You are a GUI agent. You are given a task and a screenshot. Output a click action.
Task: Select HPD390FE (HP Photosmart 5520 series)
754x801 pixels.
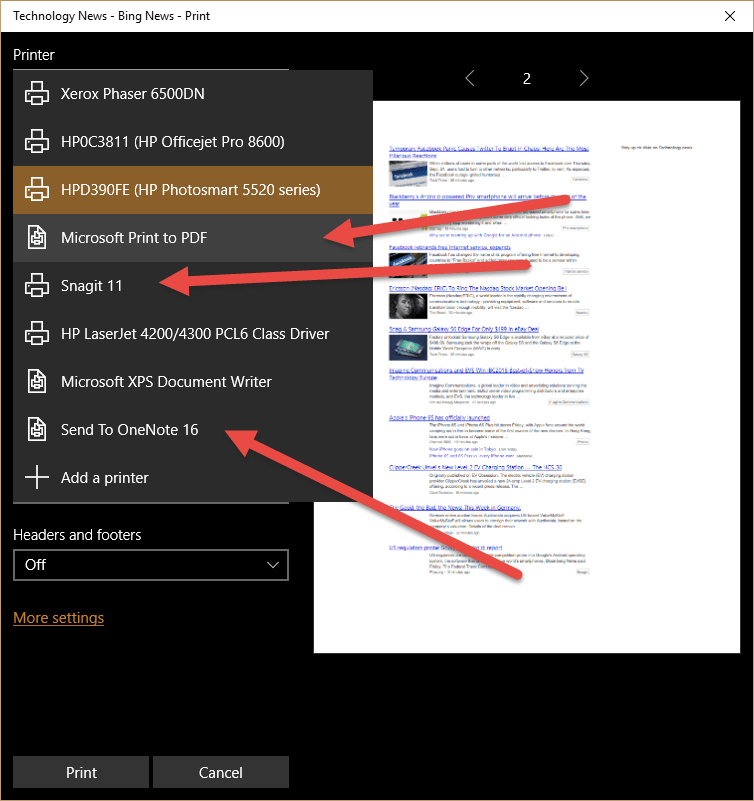[193, 190]
